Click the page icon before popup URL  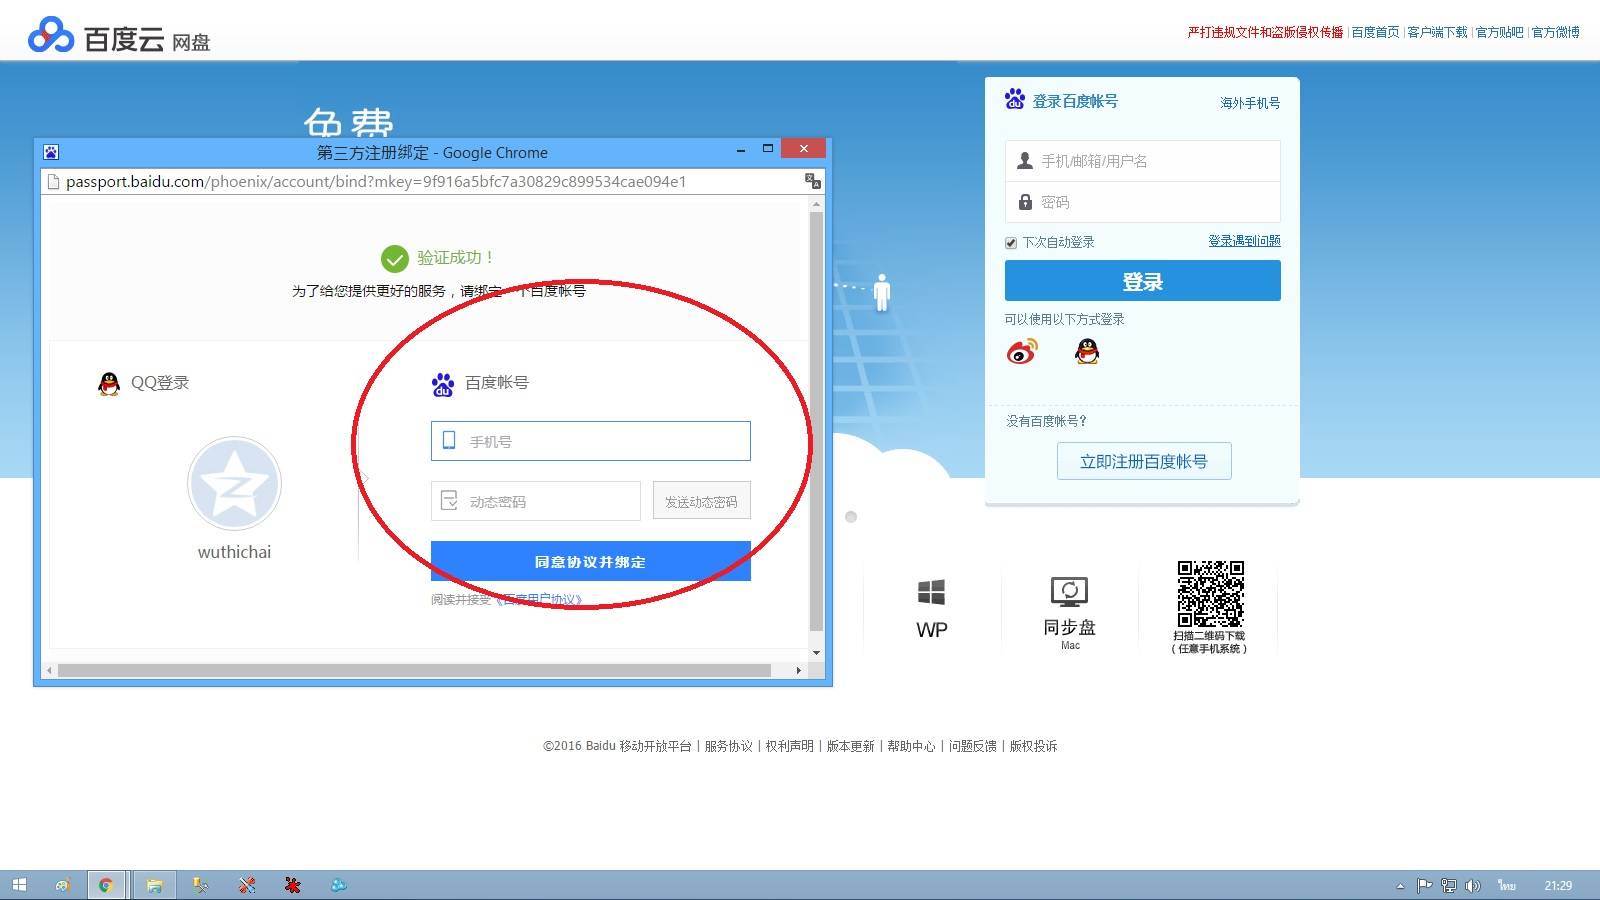(x=54, y=181)
